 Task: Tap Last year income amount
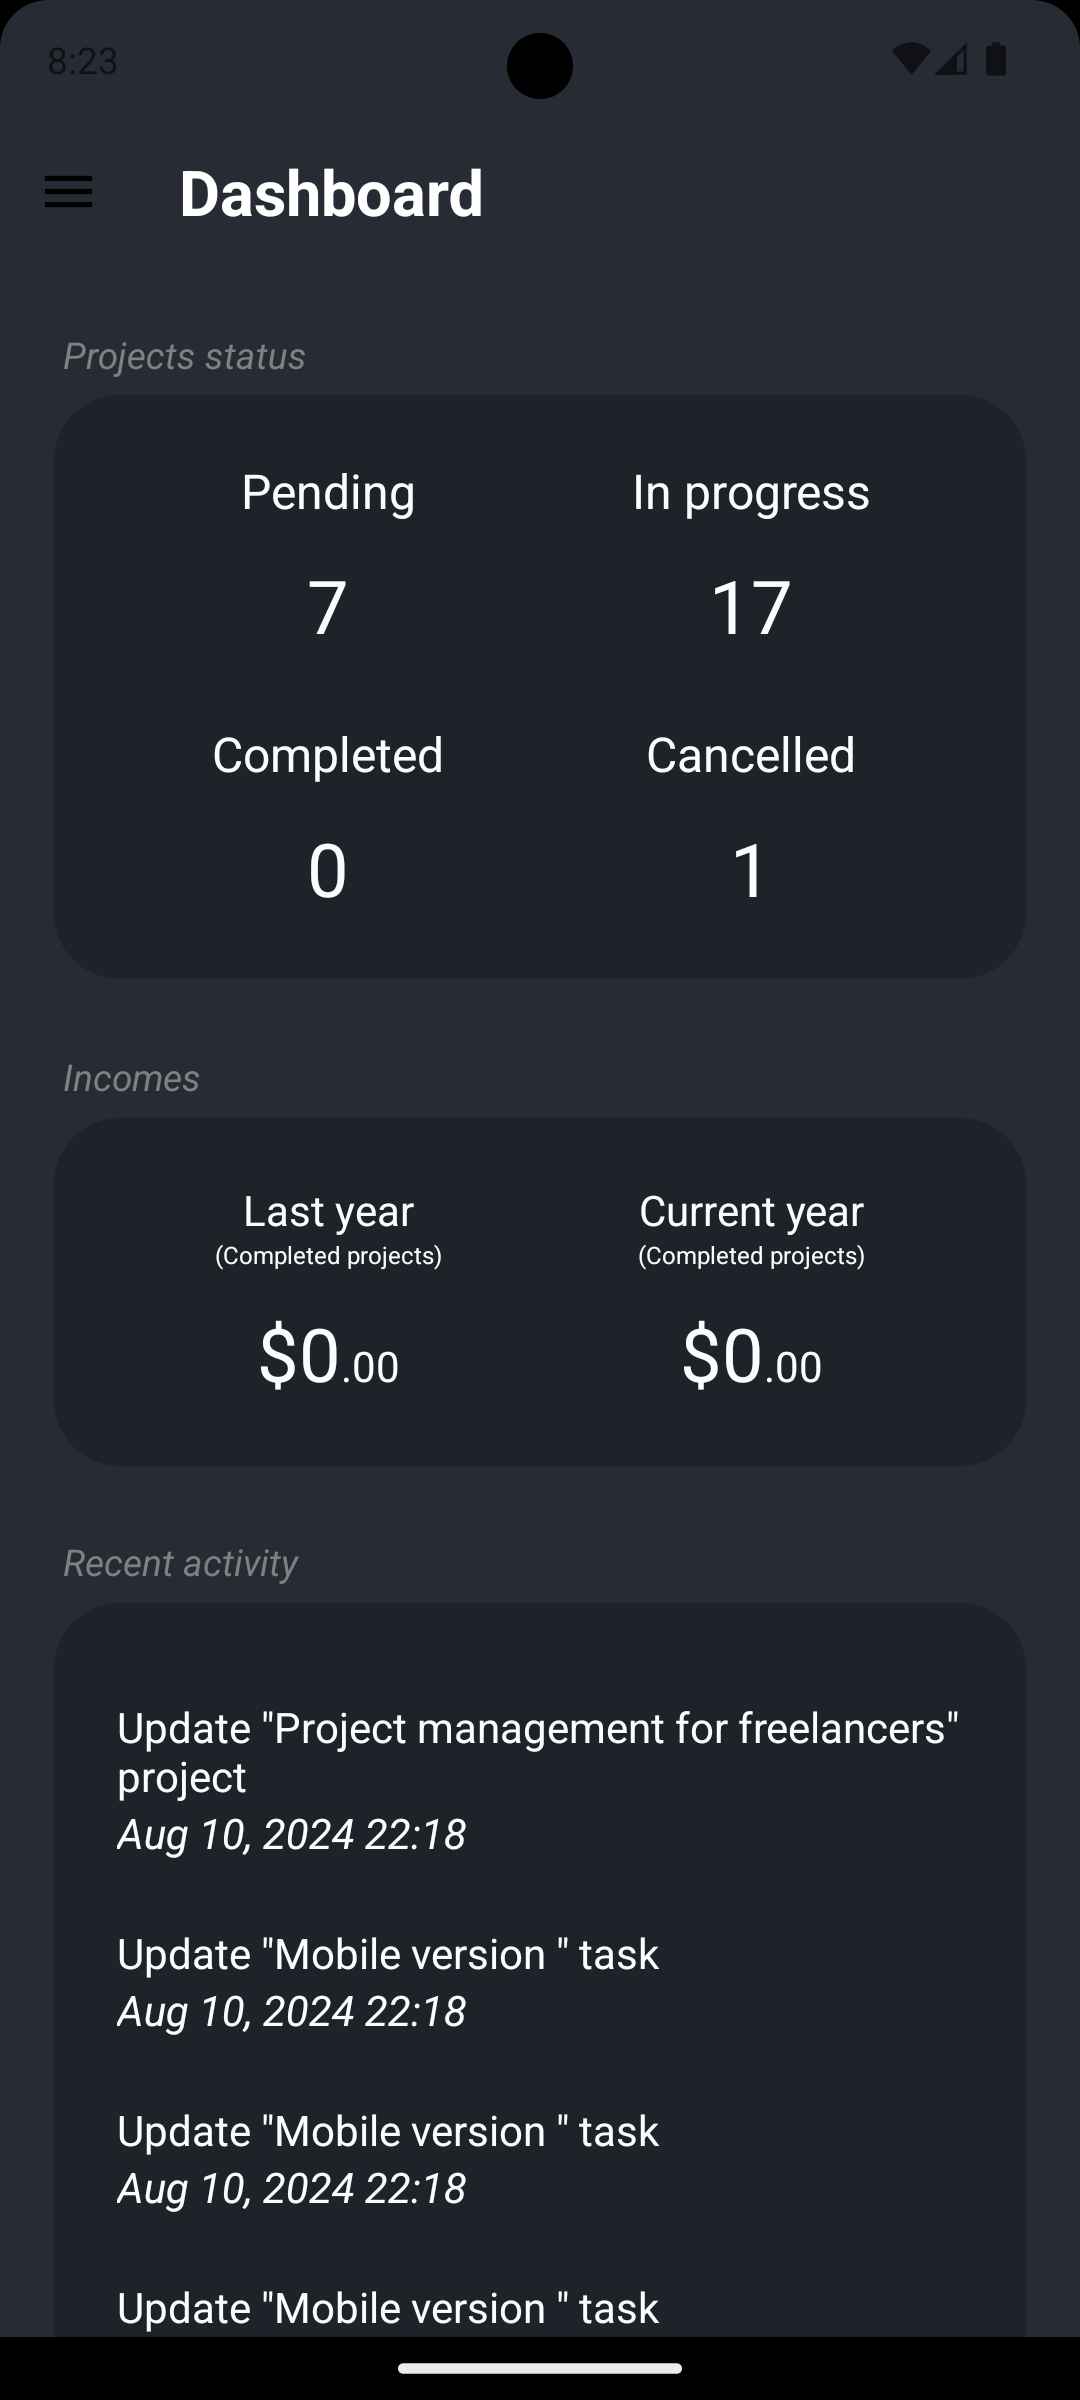coord(328,1356)
